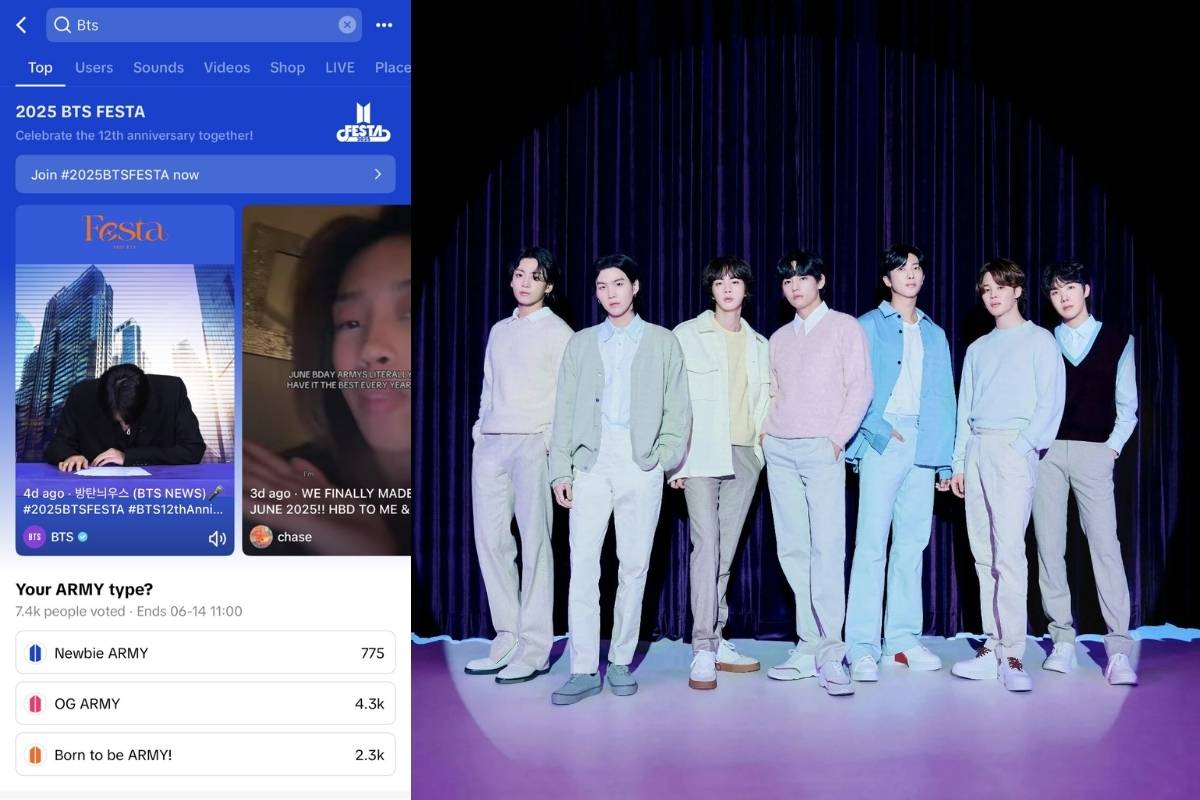The image size is (1200, 800).
Task: Vote for OG ARMY option
Action: click(205, 704)
